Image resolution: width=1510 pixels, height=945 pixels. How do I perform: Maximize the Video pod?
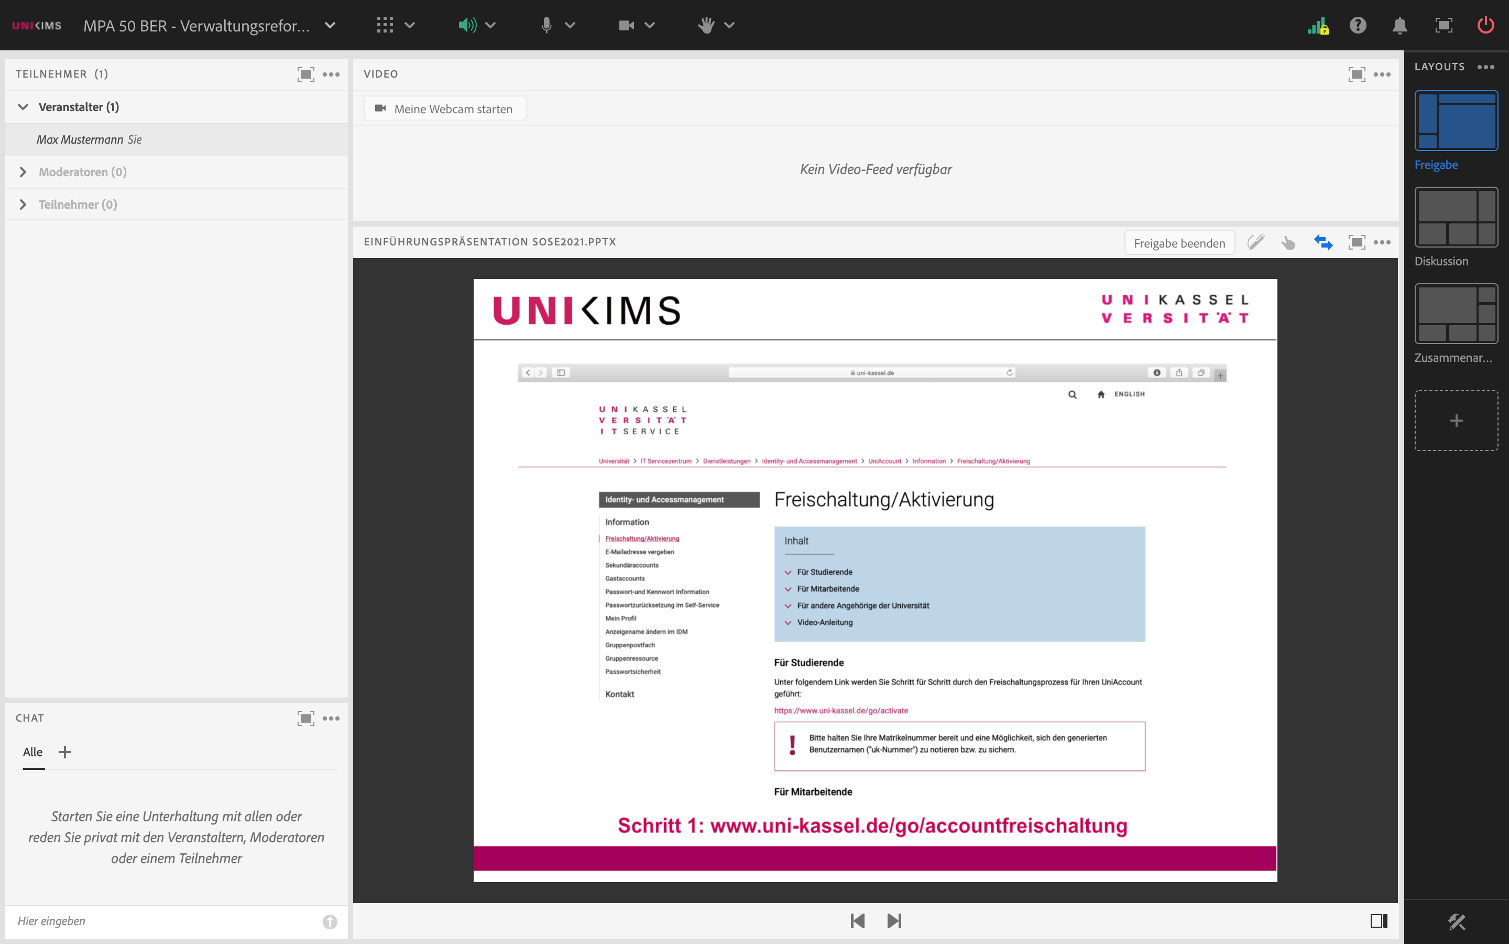tap(1357, 74)
